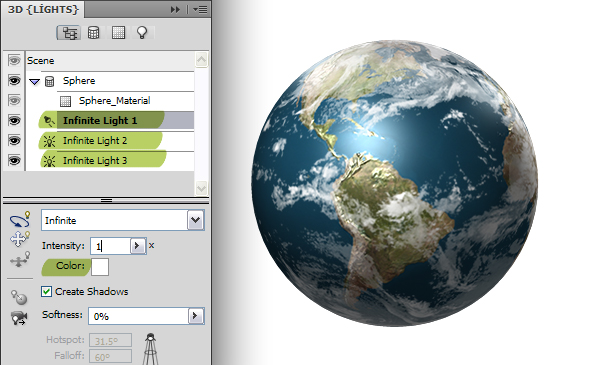Collapse the Sphere tree node
Image resolution: width=600 pixels, height=365 pixels.
coord(34,81)
